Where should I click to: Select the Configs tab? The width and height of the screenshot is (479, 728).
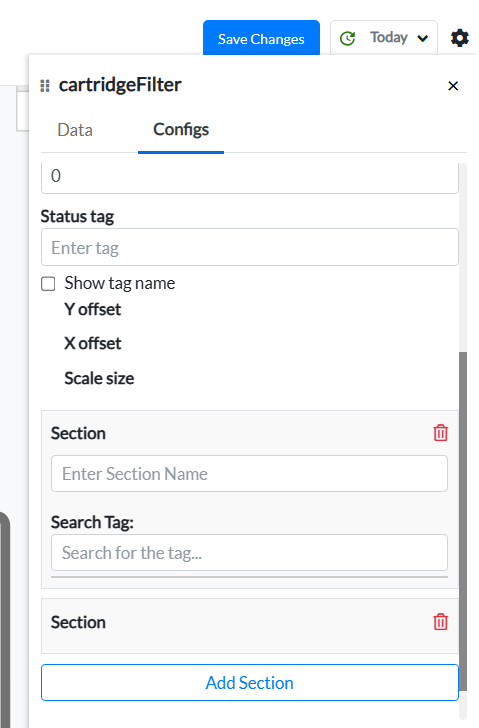(x=181, y=130)
